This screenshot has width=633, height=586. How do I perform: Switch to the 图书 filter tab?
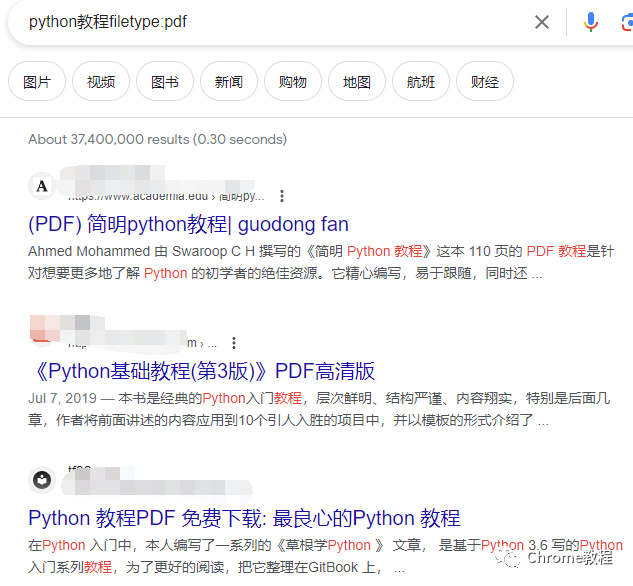pyautogui.click(x=165, y=82)
